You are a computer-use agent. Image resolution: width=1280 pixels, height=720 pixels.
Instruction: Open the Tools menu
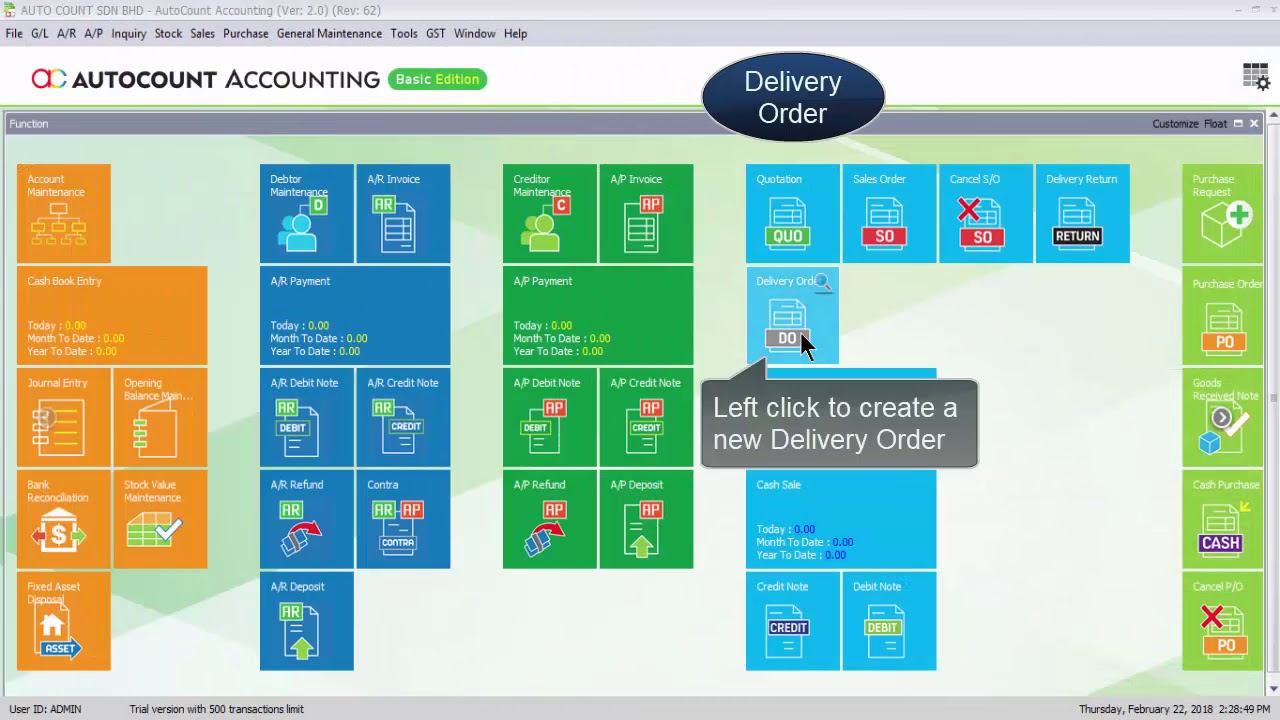[404, 33]
